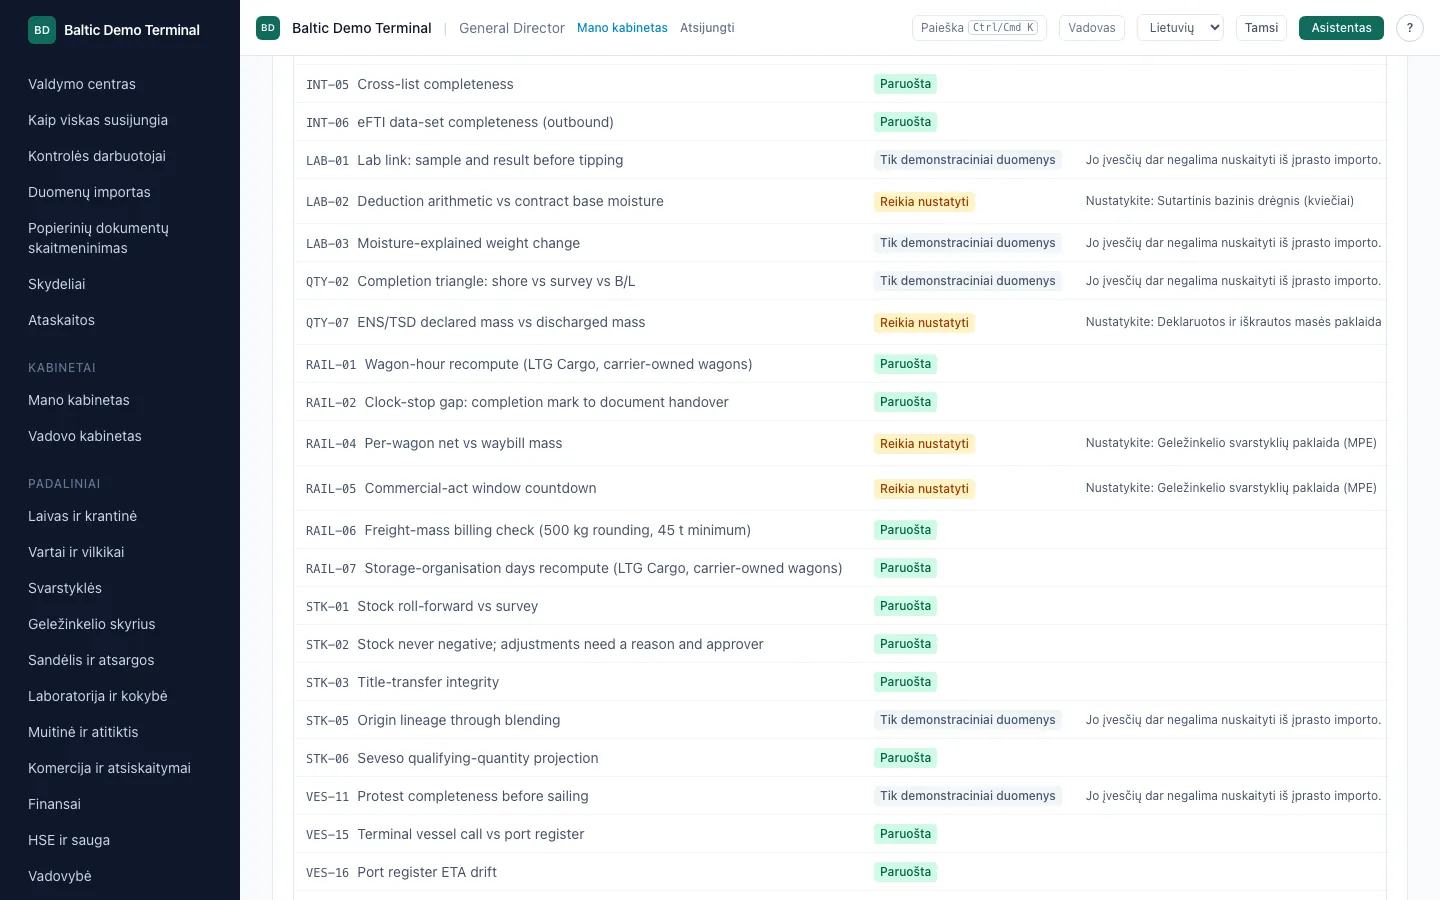Open the Vadovas guide
The width and height of the screenshot is (1440, 900).
[1092, 28]
